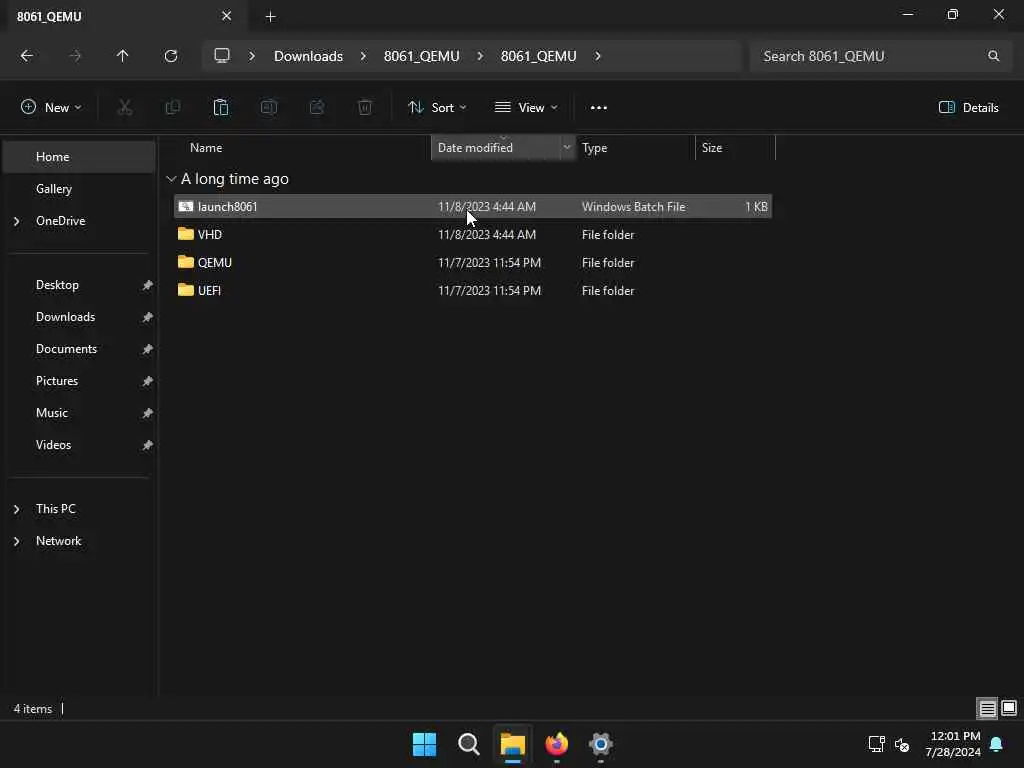Navigate up one folder level

122,56
